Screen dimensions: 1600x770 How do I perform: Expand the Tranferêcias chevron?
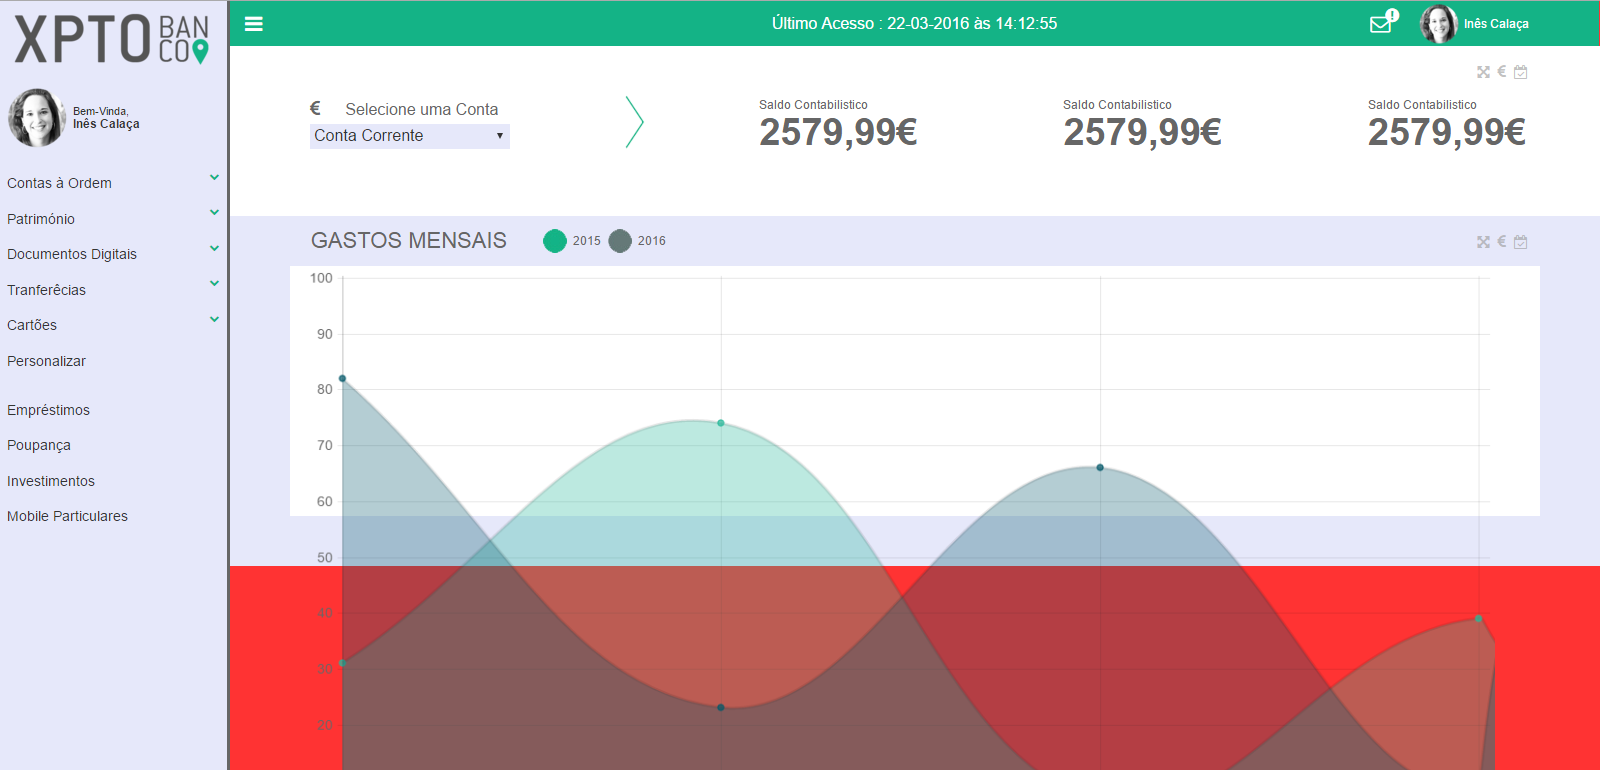click(x=214, y=283)
